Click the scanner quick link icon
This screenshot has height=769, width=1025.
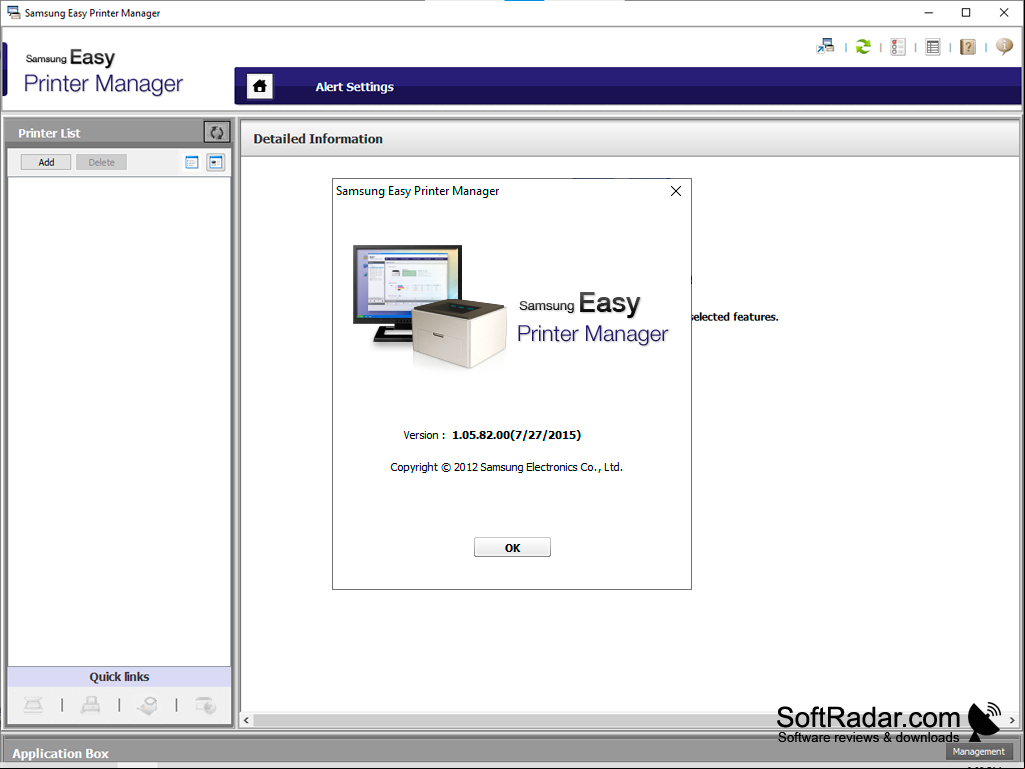(x=33, y=705)
